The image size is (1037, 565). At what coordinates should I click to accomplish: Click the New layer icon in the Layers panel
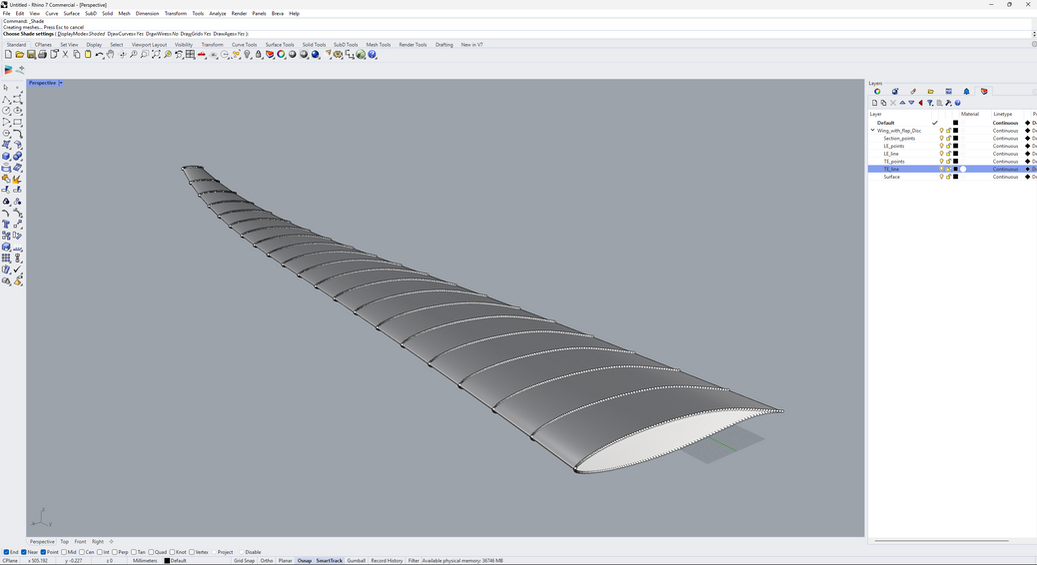pyautogui.click(x=874, y=103)
